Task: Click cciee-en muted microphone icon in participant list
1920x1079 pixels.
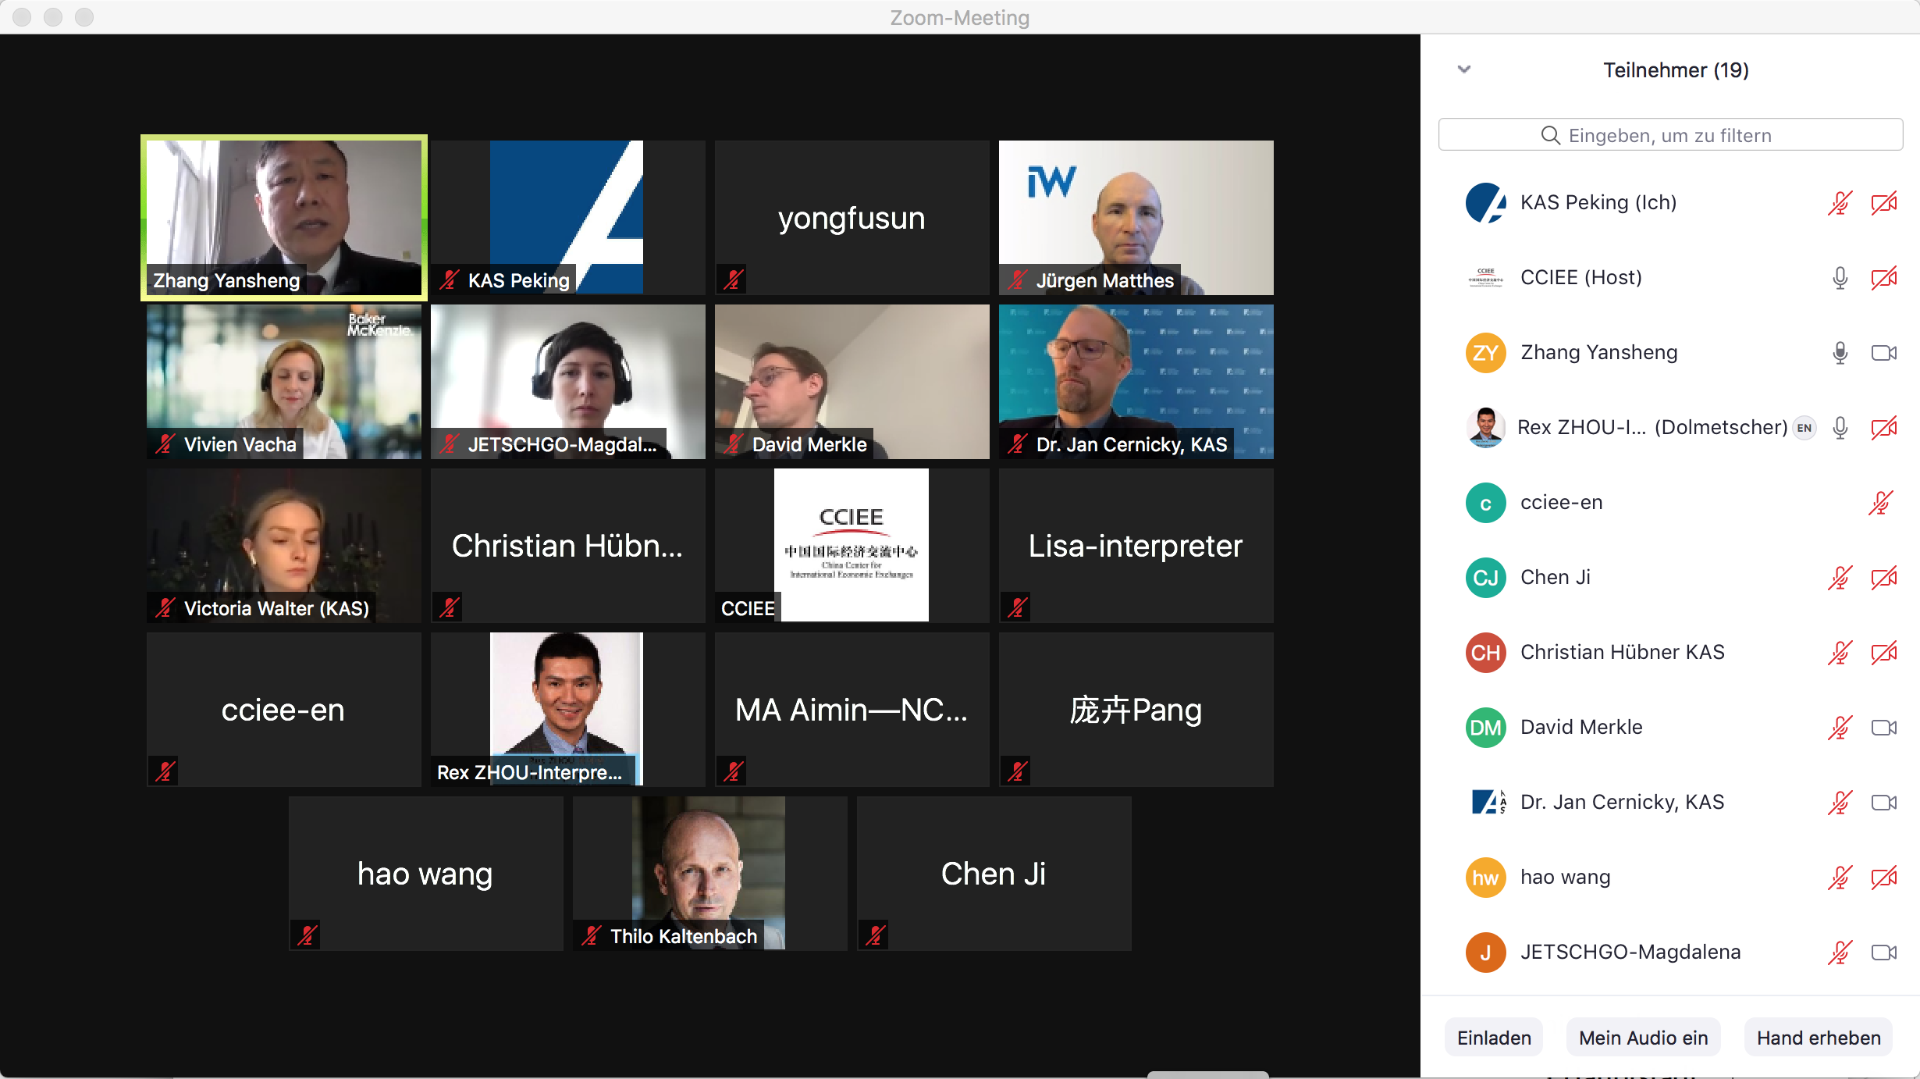Action: pos(1880,503)
